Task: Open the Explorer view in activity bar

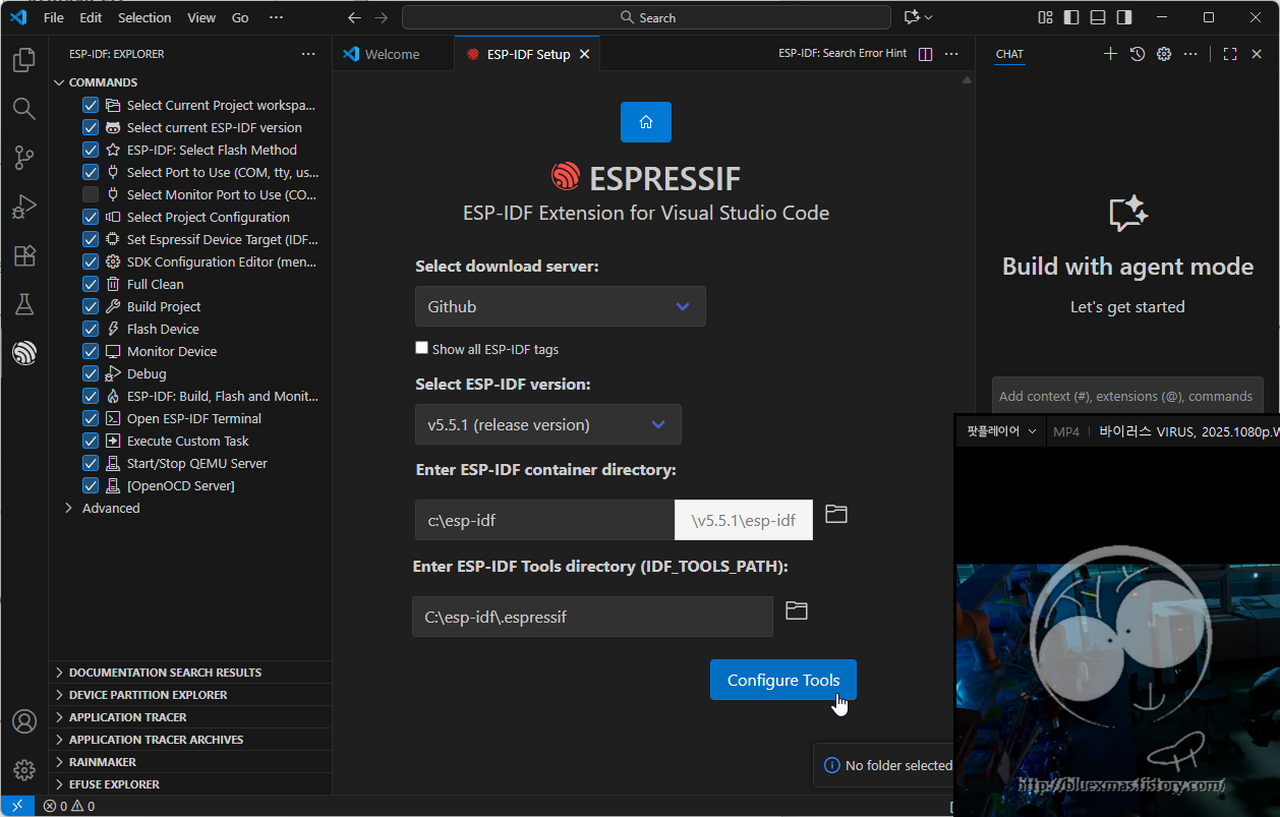Action: (x=24, y=61)
